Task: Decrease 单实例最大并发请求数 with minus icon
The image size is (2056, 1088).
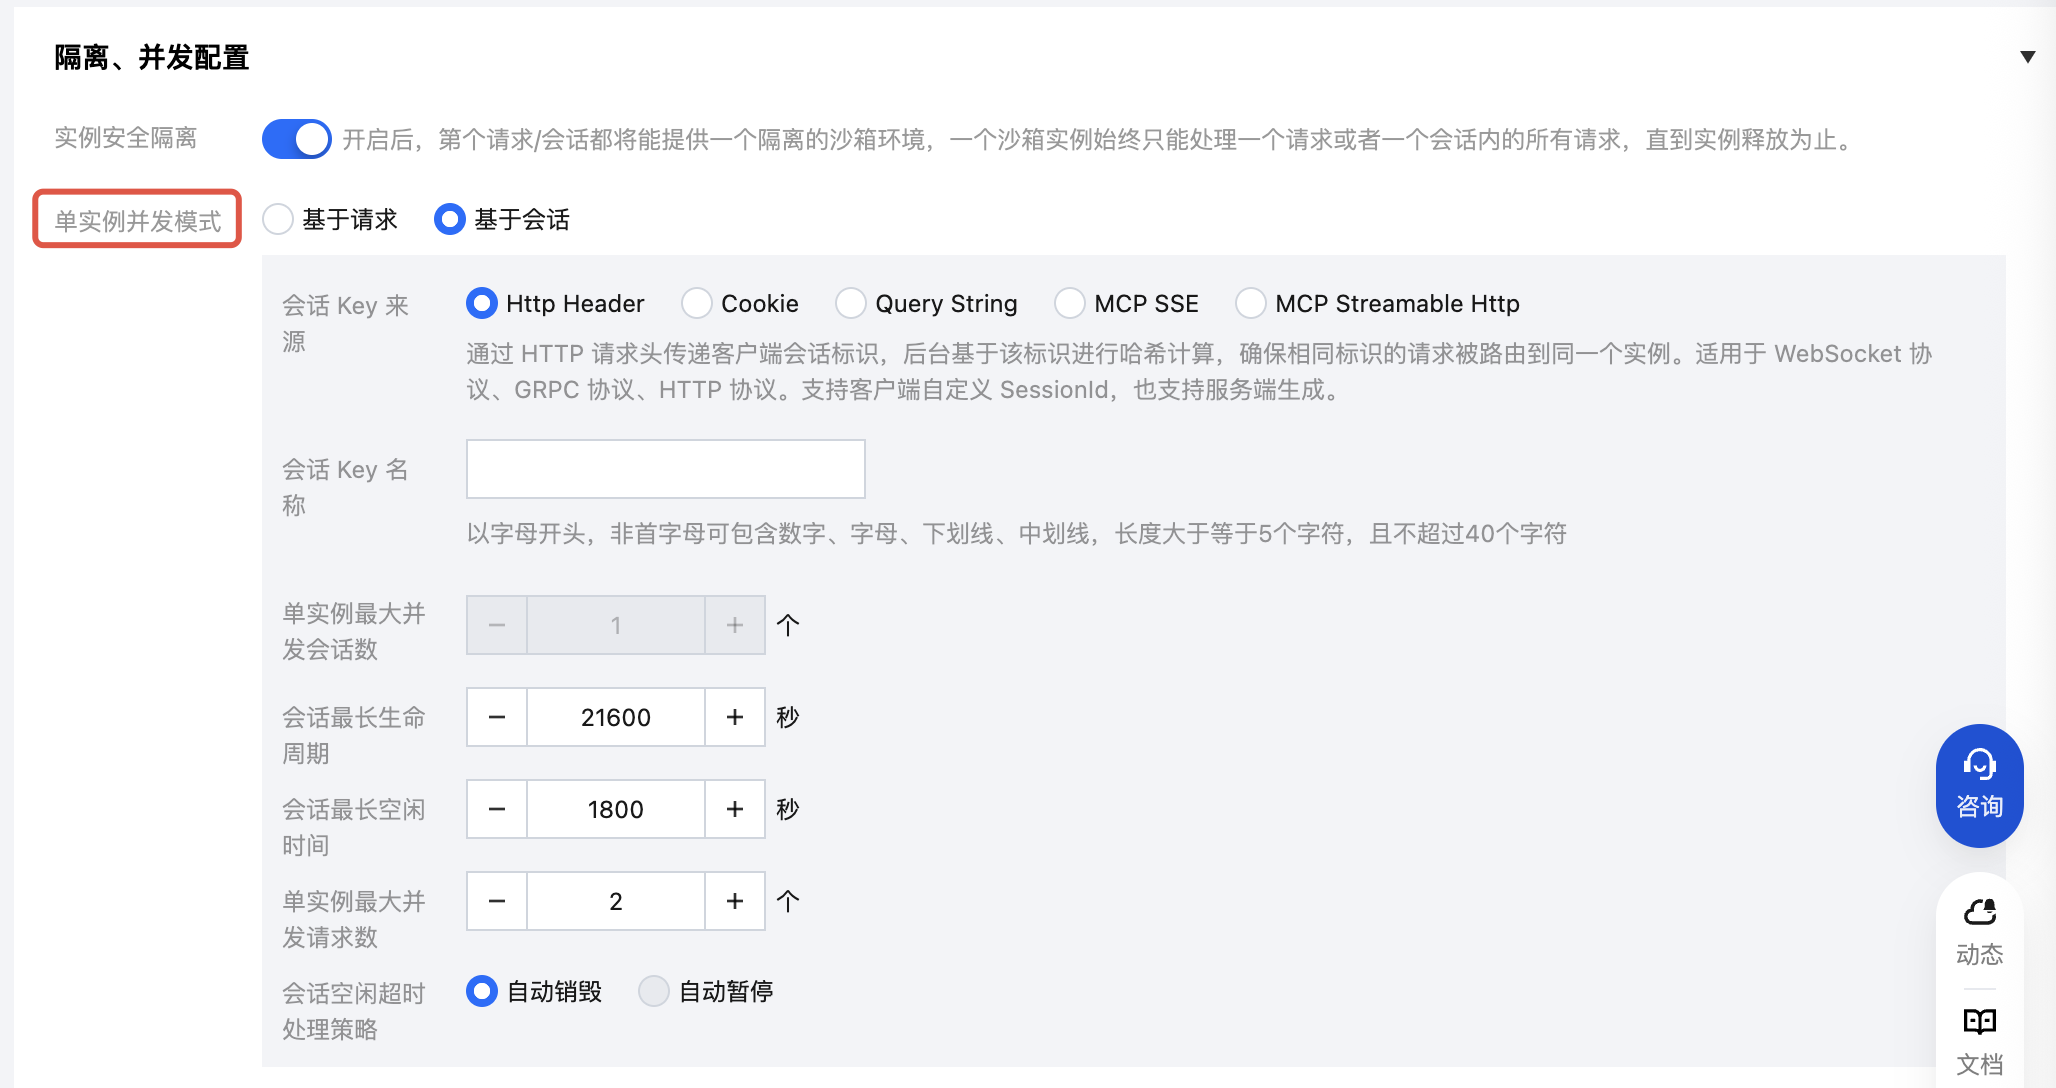Action: (x=497, y=901)
